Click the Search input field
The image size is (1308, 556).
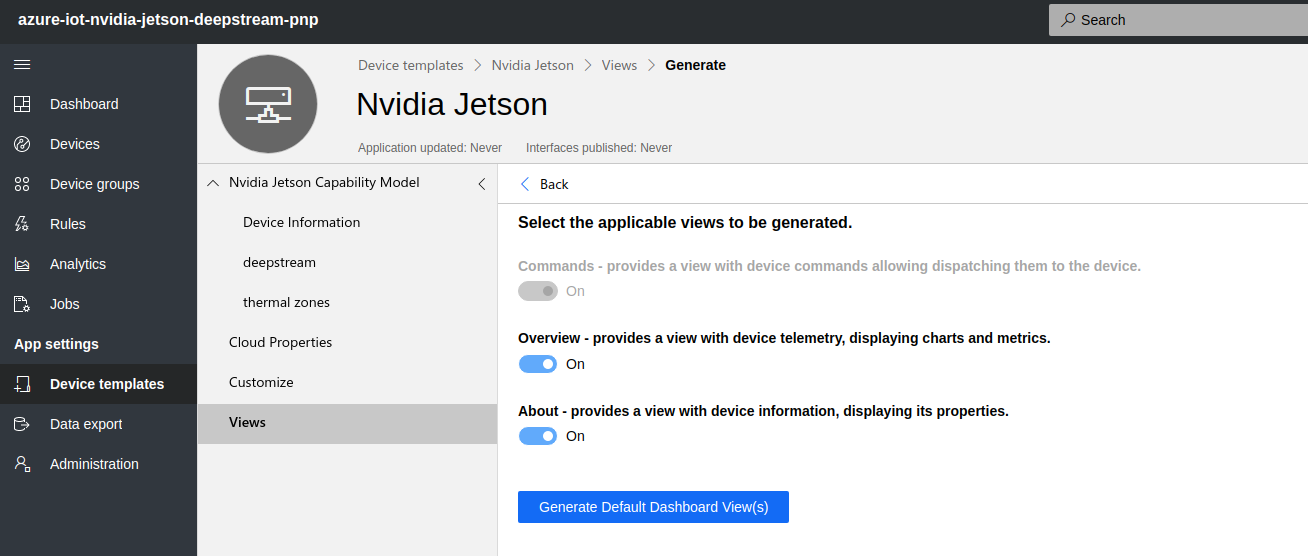coord(1178,20)
